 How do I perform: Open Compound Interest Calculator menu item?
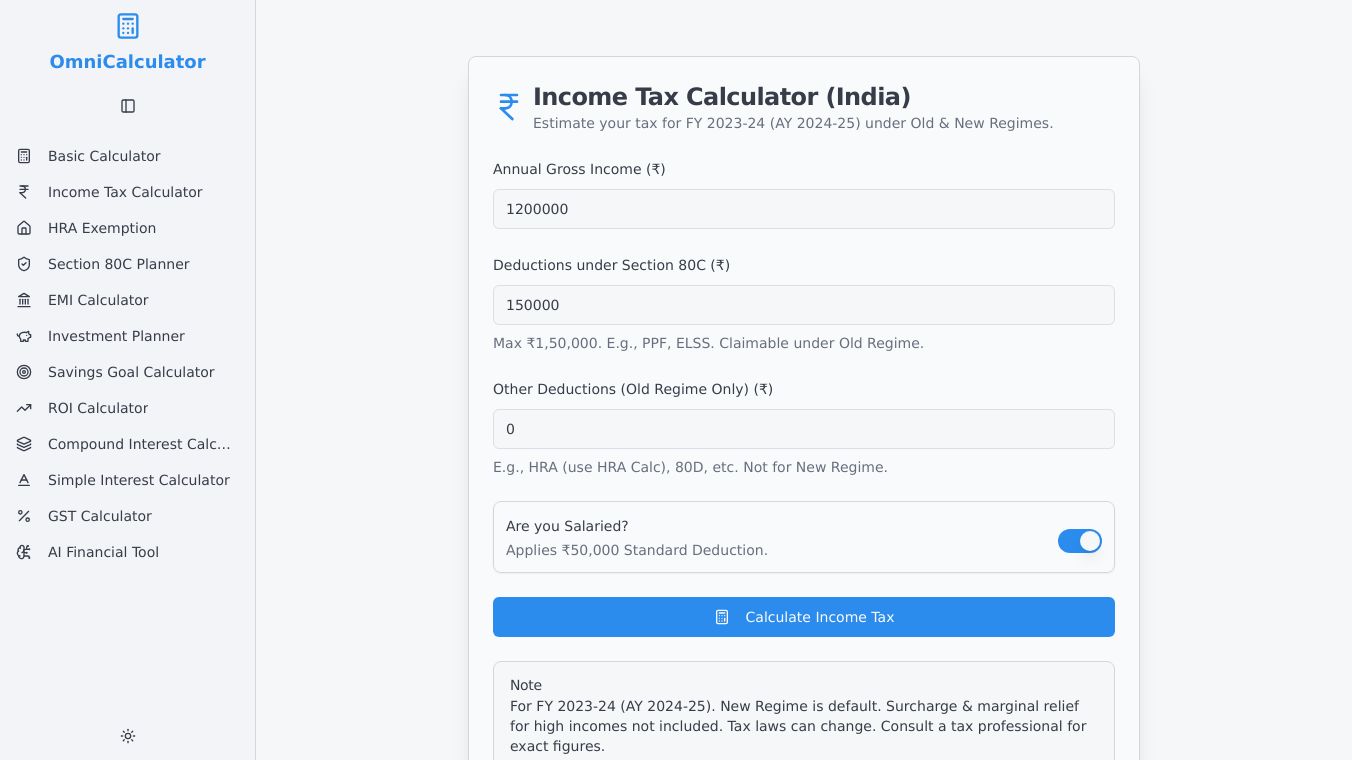click(139, 444)
